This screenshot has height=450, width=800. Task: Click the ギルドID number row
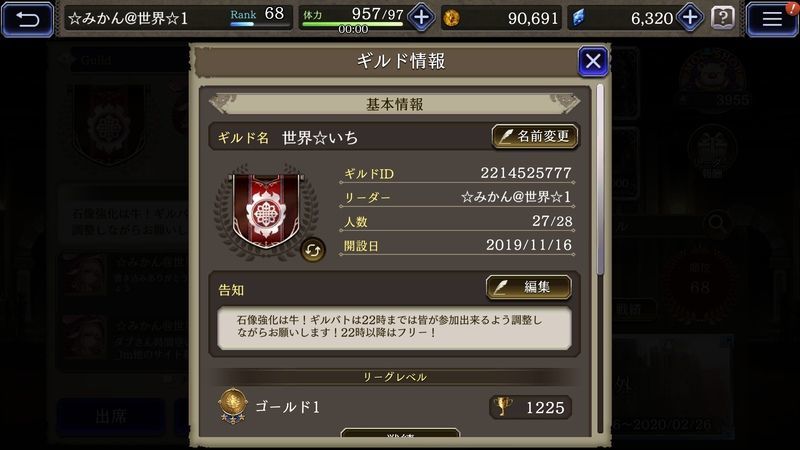point(457,173)
